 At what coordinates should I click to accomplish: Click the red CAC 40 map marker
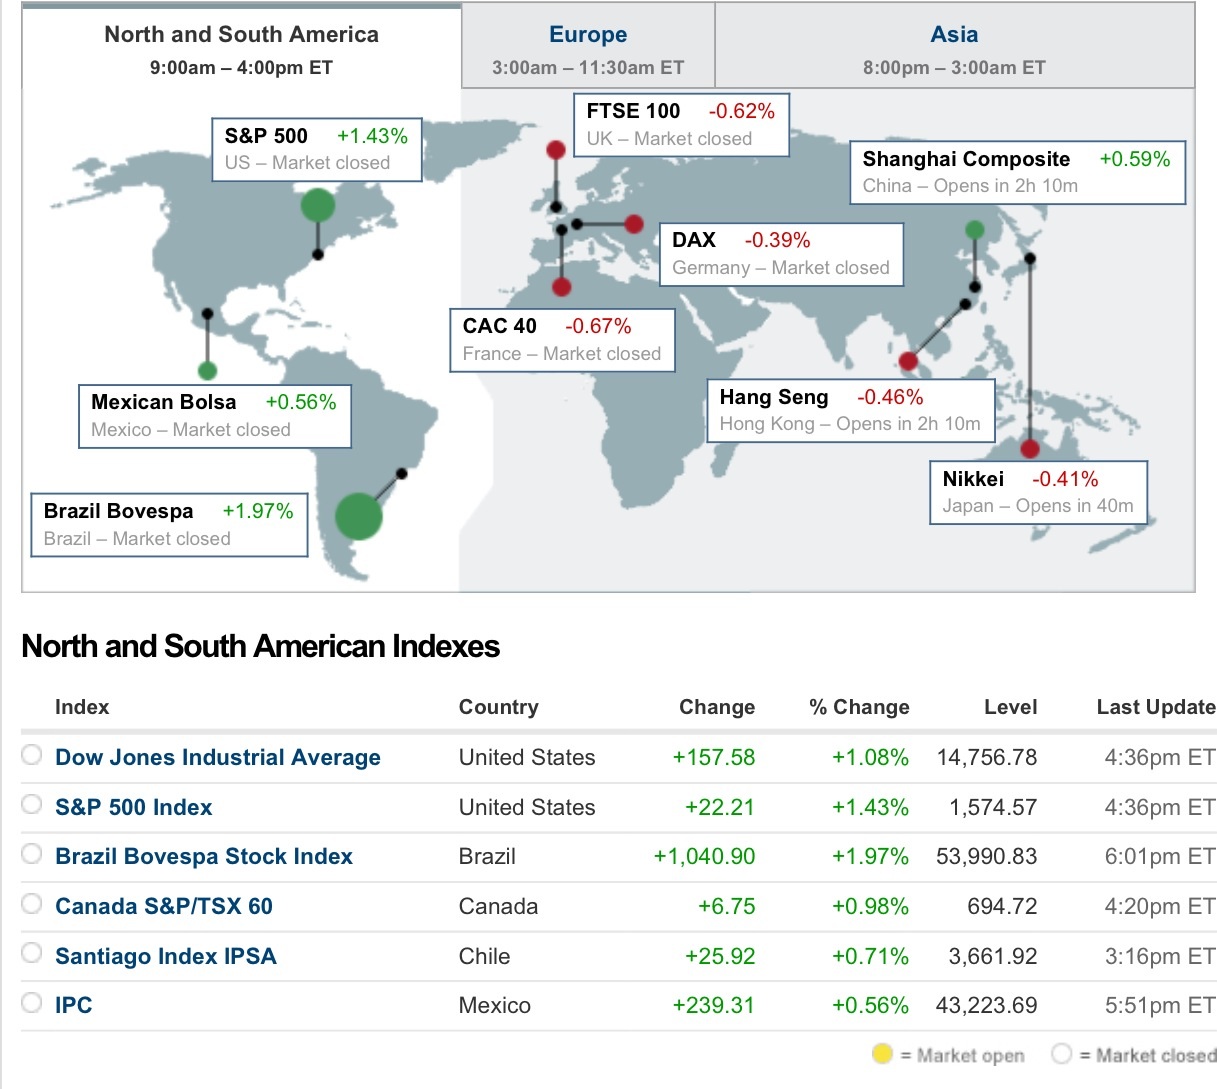562,287
